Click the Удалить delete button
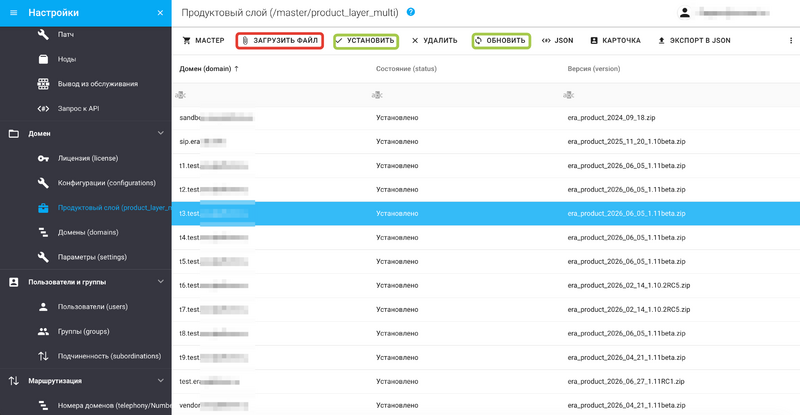 tap(435, 41)
